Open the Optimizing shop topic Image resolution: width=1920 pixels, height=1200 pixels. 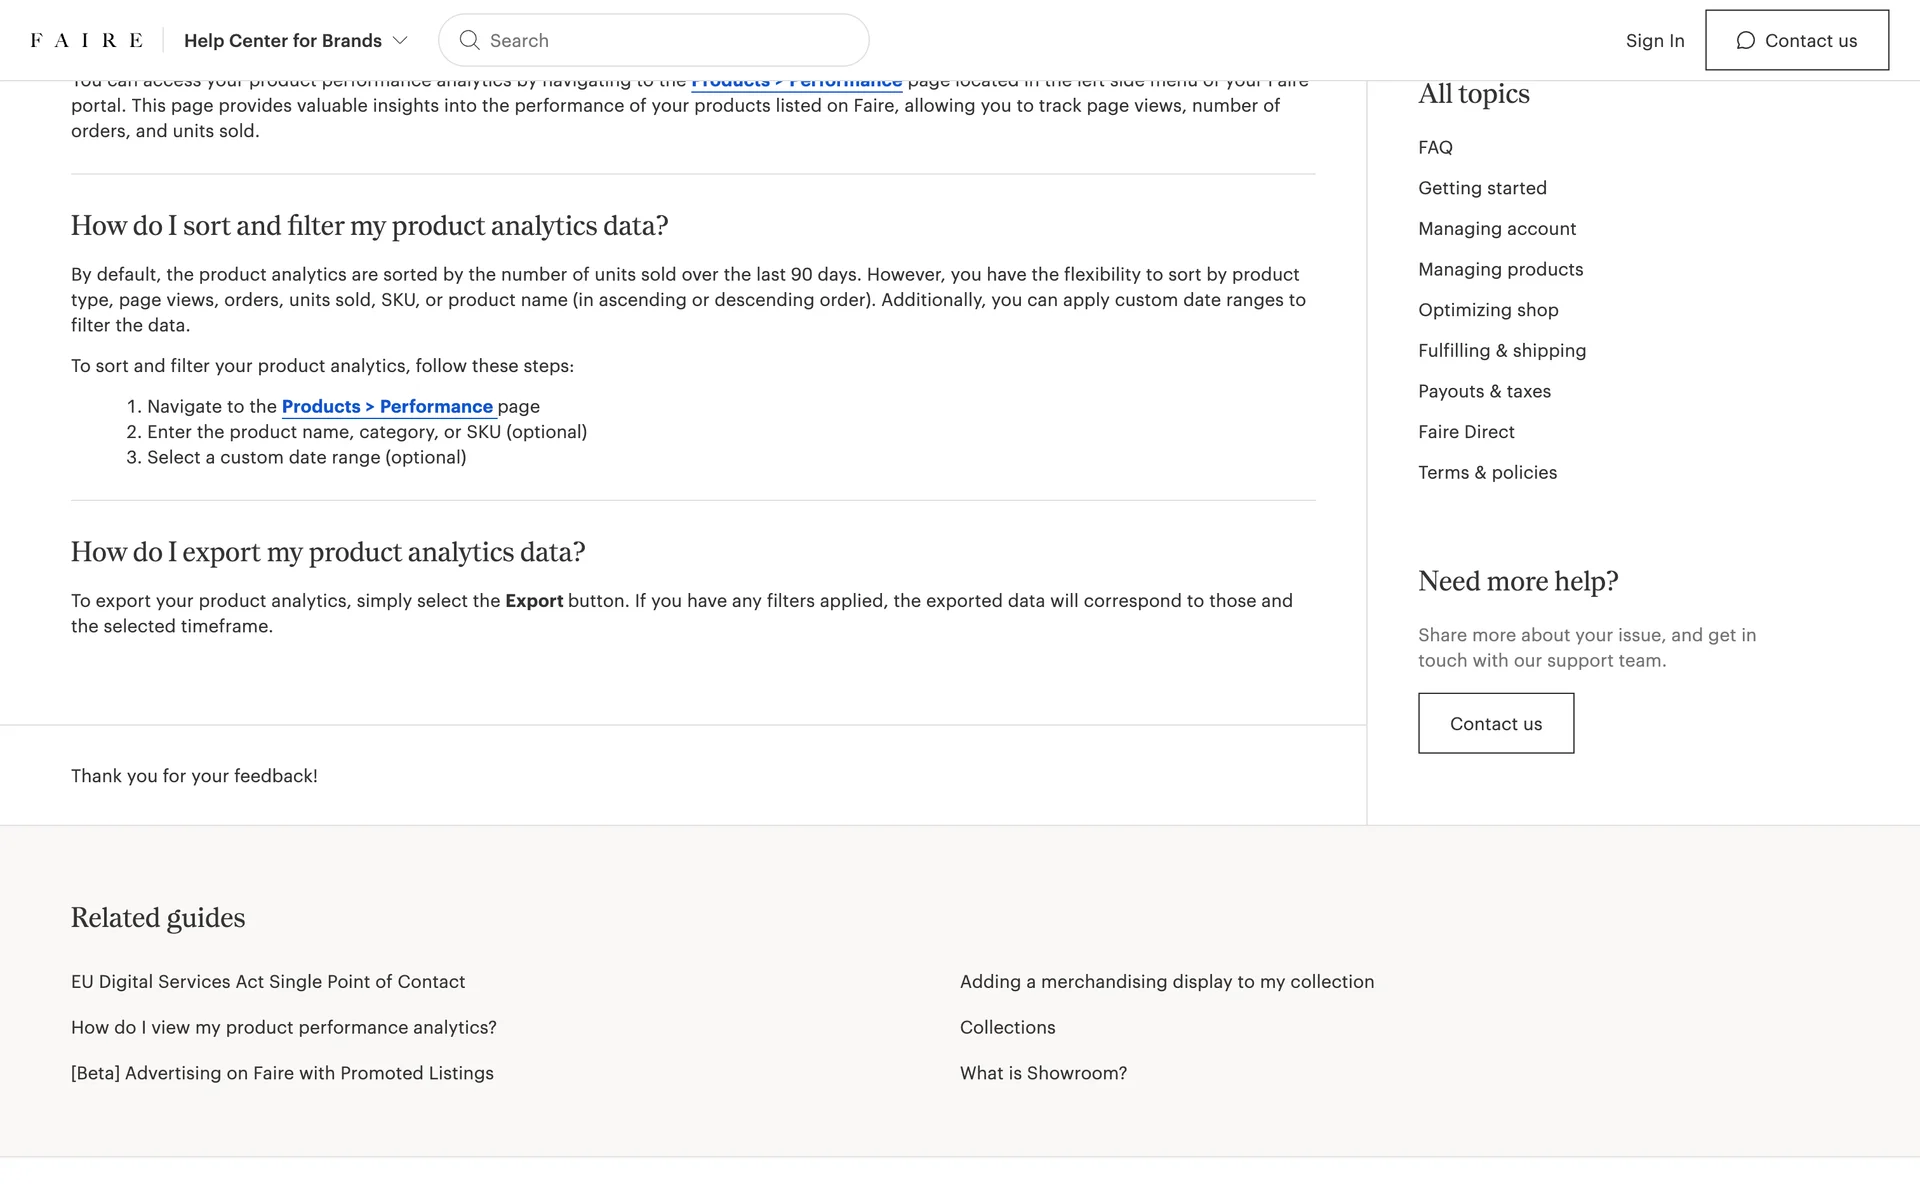pos(1488,310)
